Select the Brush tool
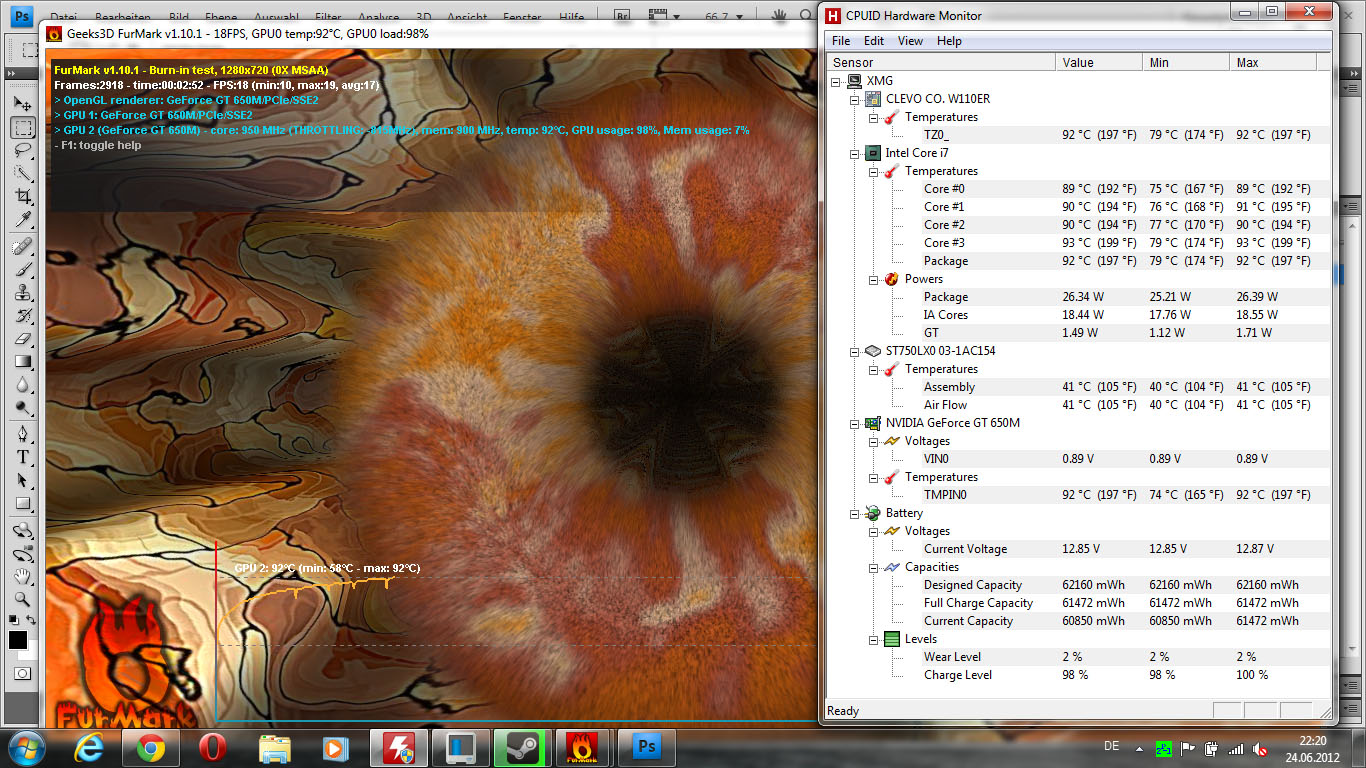The width and height of the screenshot is (1366, 768). click(22, 269)
